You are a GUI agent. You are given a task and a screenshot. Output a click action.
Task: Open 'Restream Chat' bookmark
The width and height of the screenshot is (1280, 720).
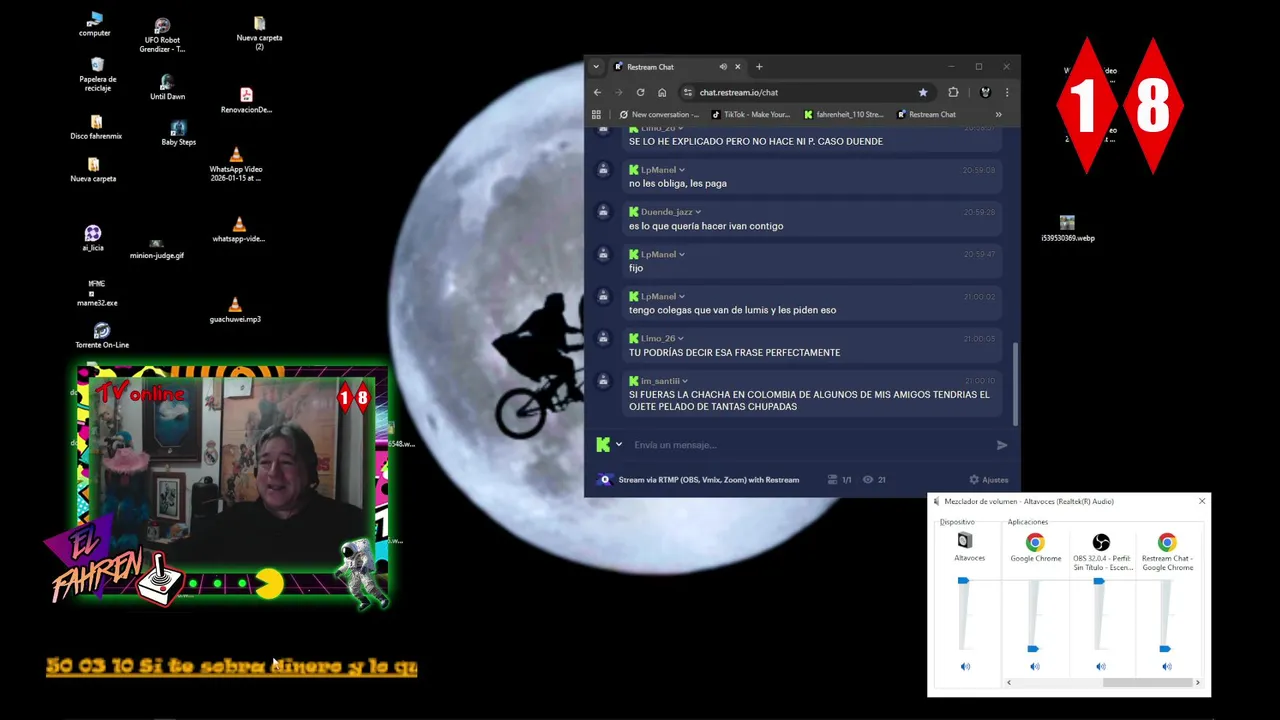[x=926, y=114]
